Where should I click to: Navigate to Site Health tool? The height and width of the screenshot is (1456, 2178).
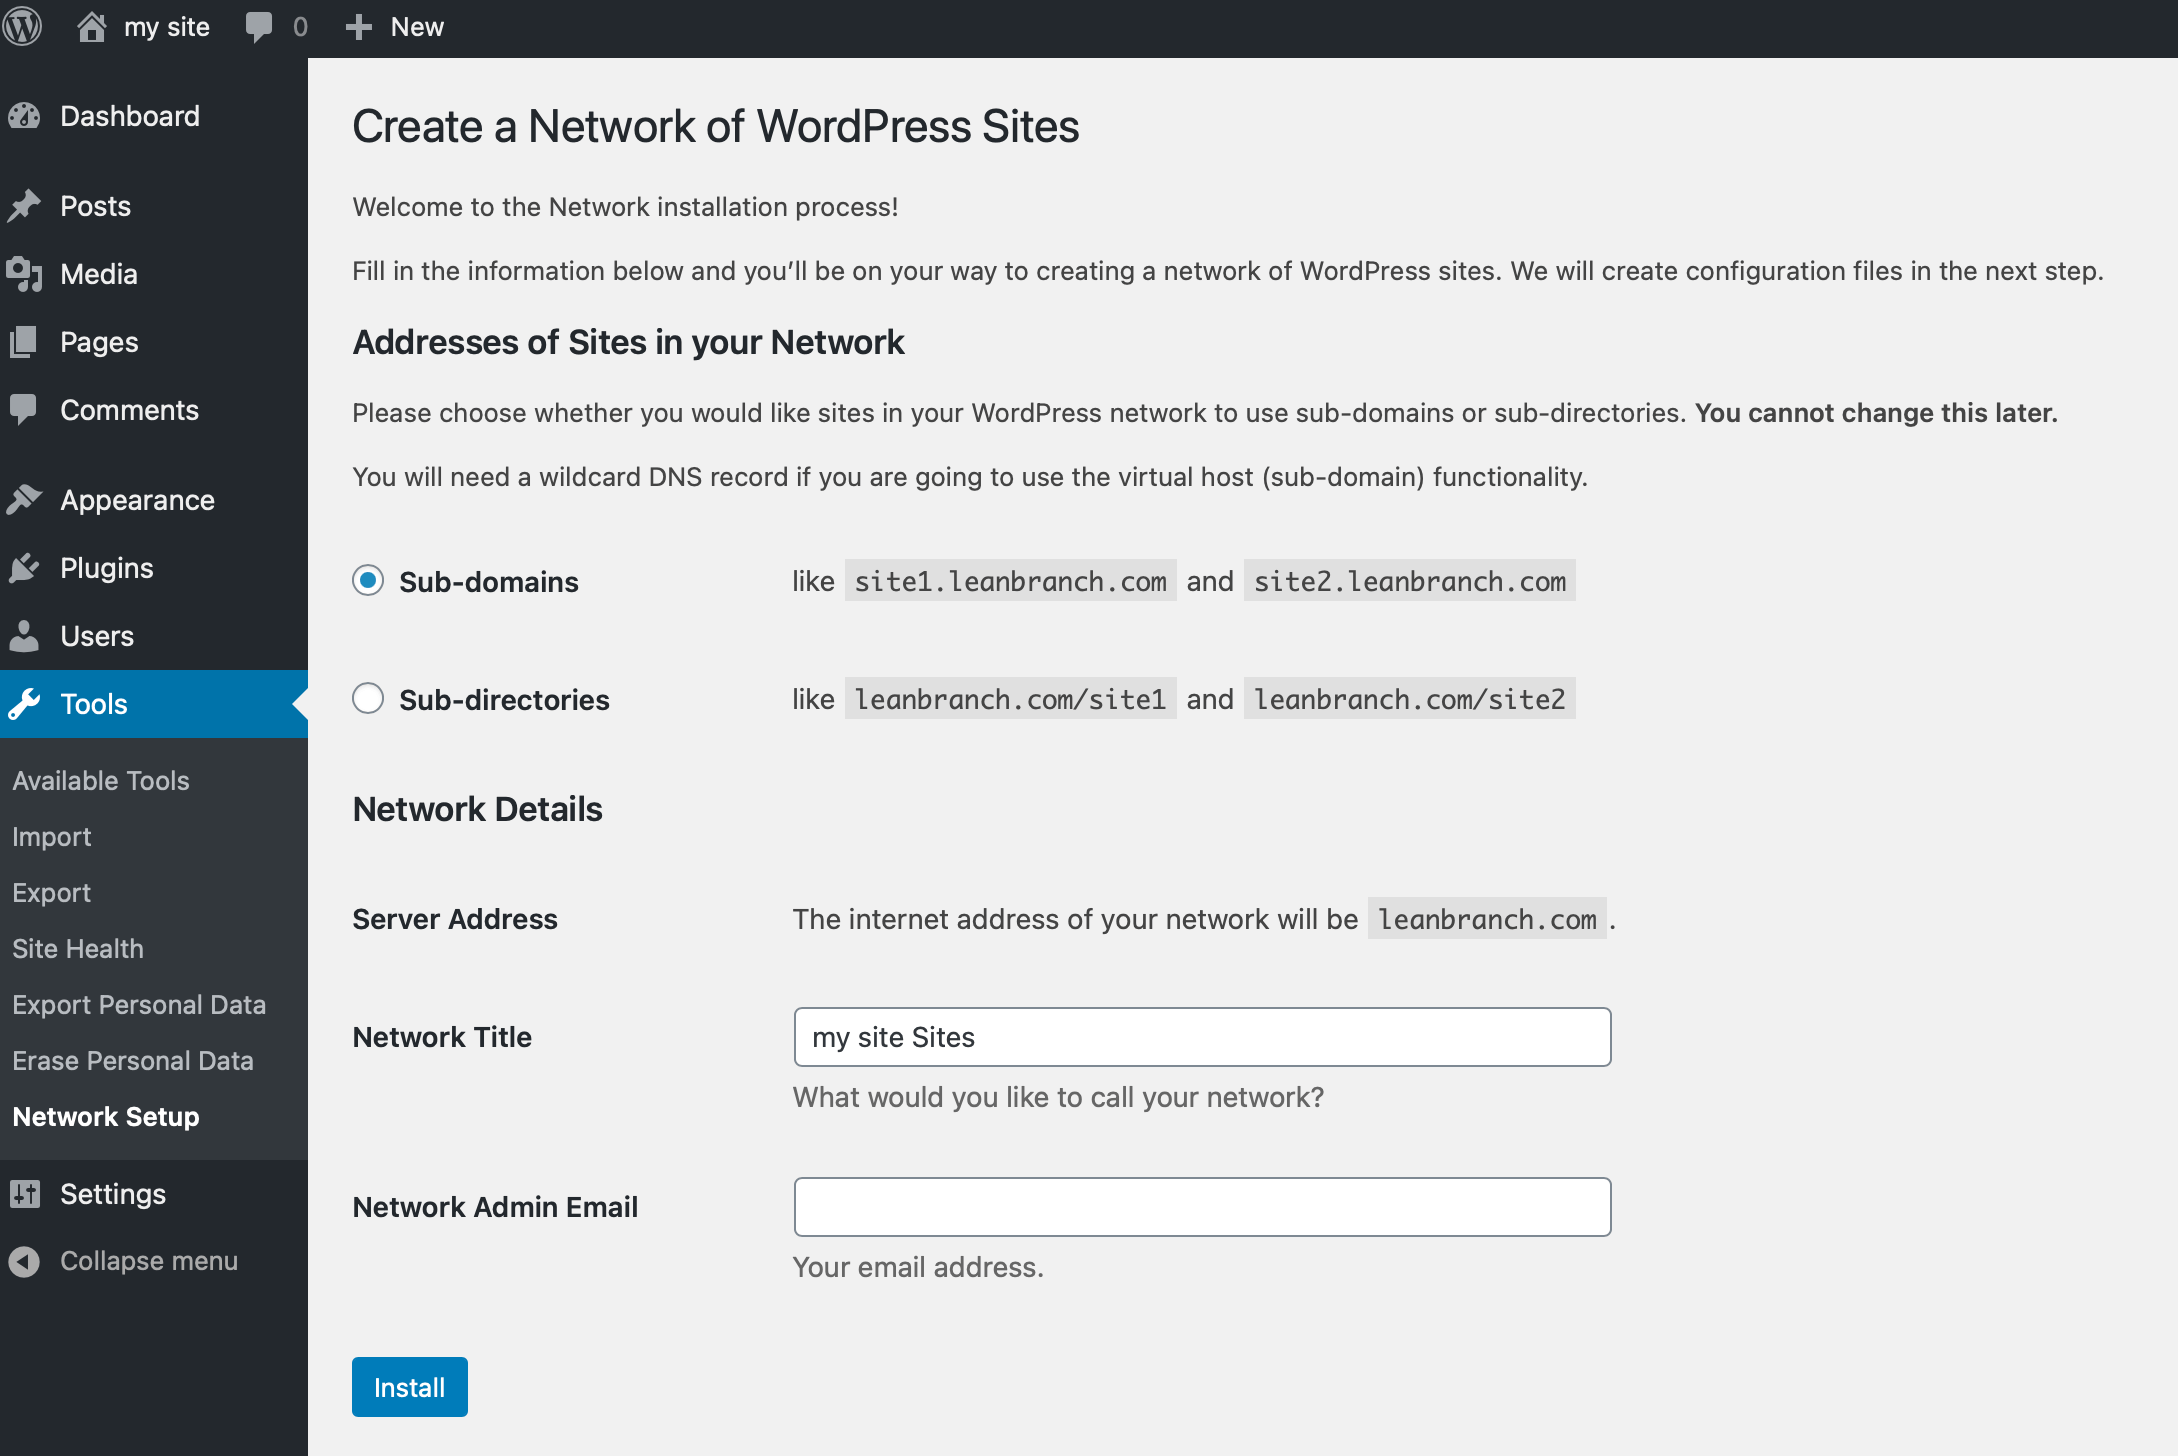pos(78,947)
